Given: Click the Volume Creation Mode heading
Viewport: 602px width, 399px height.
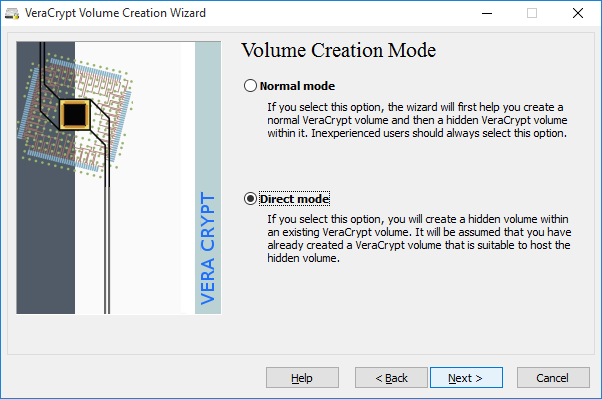Looking at the screenshot, I should (x=339, y=50).
